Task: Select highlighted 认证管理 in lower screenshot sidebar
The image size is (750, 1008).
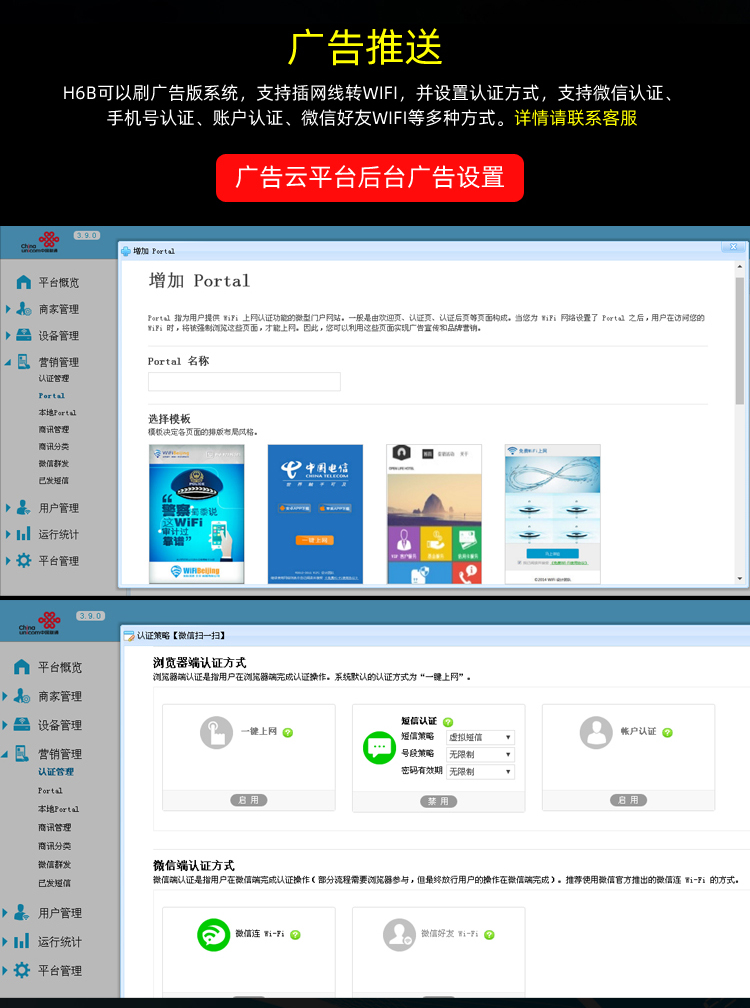Action: 56,771
